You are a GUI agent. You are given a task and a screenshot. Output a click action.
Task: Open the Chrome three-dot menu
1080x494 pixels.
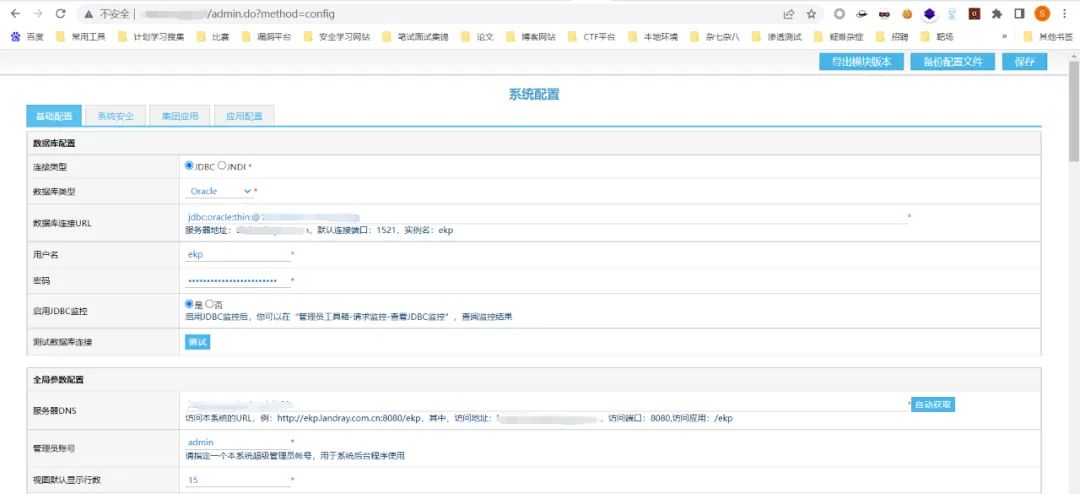click(1065, 14)
